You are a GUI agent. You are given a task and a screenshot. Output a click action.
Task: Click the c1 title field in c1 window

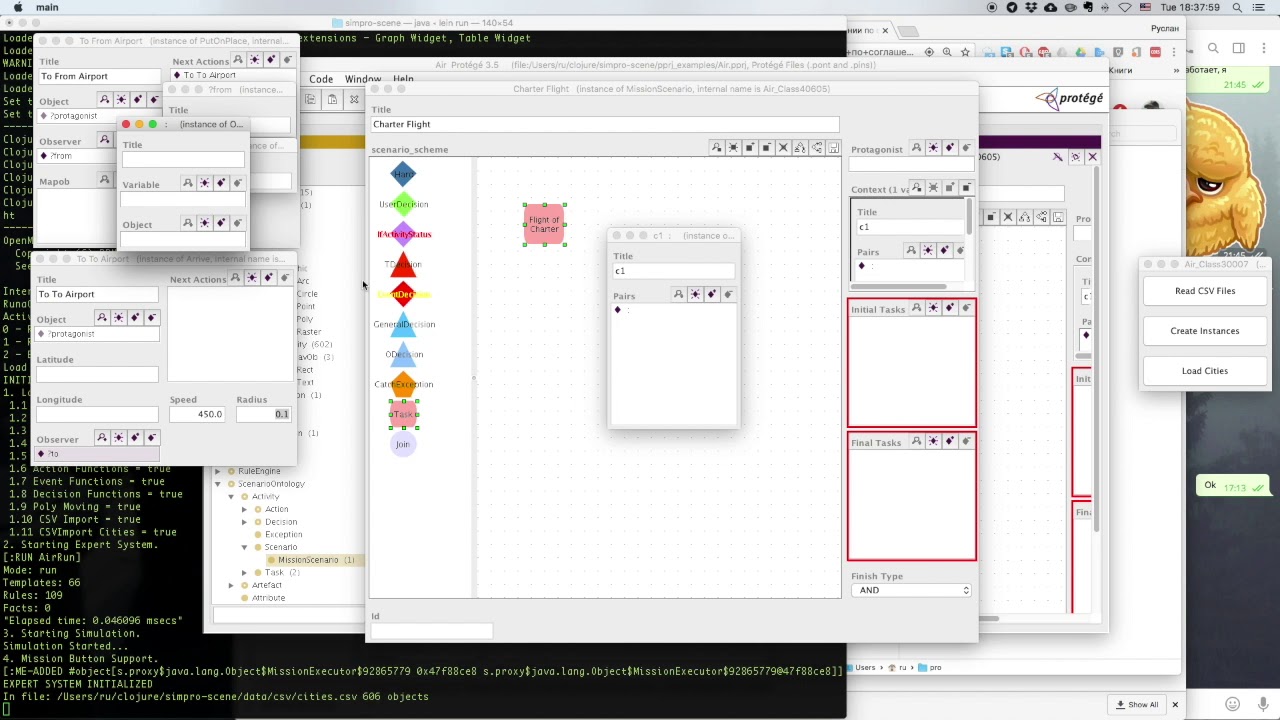click(673, 271)
